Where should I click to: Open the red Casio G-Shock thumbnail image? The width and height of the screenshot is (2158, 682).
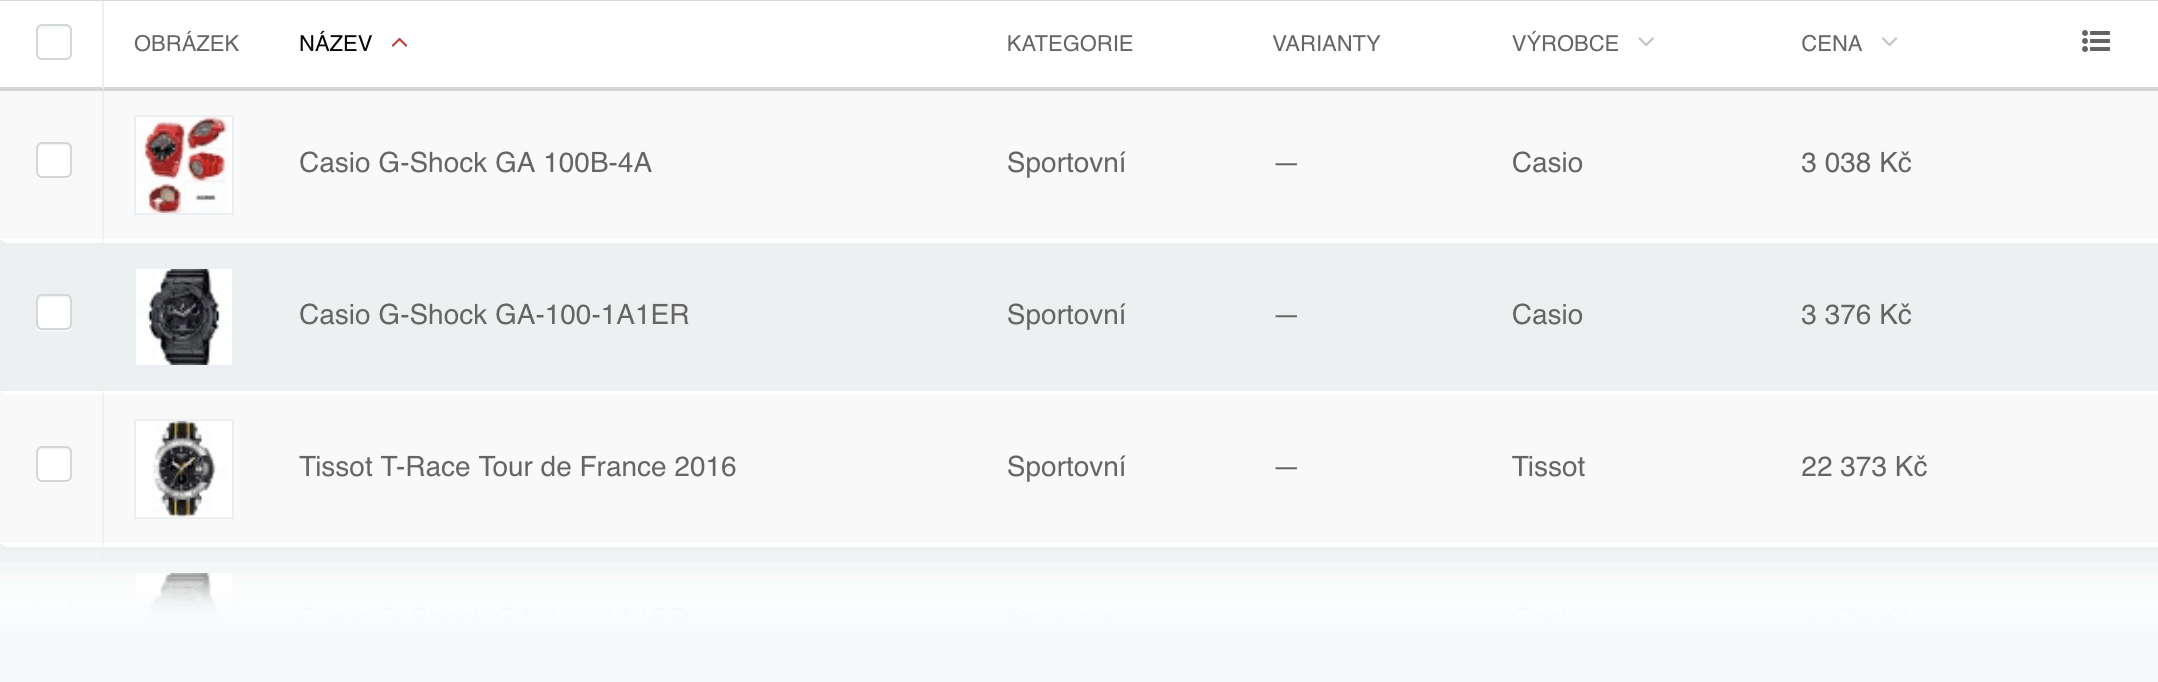(184, 165)
